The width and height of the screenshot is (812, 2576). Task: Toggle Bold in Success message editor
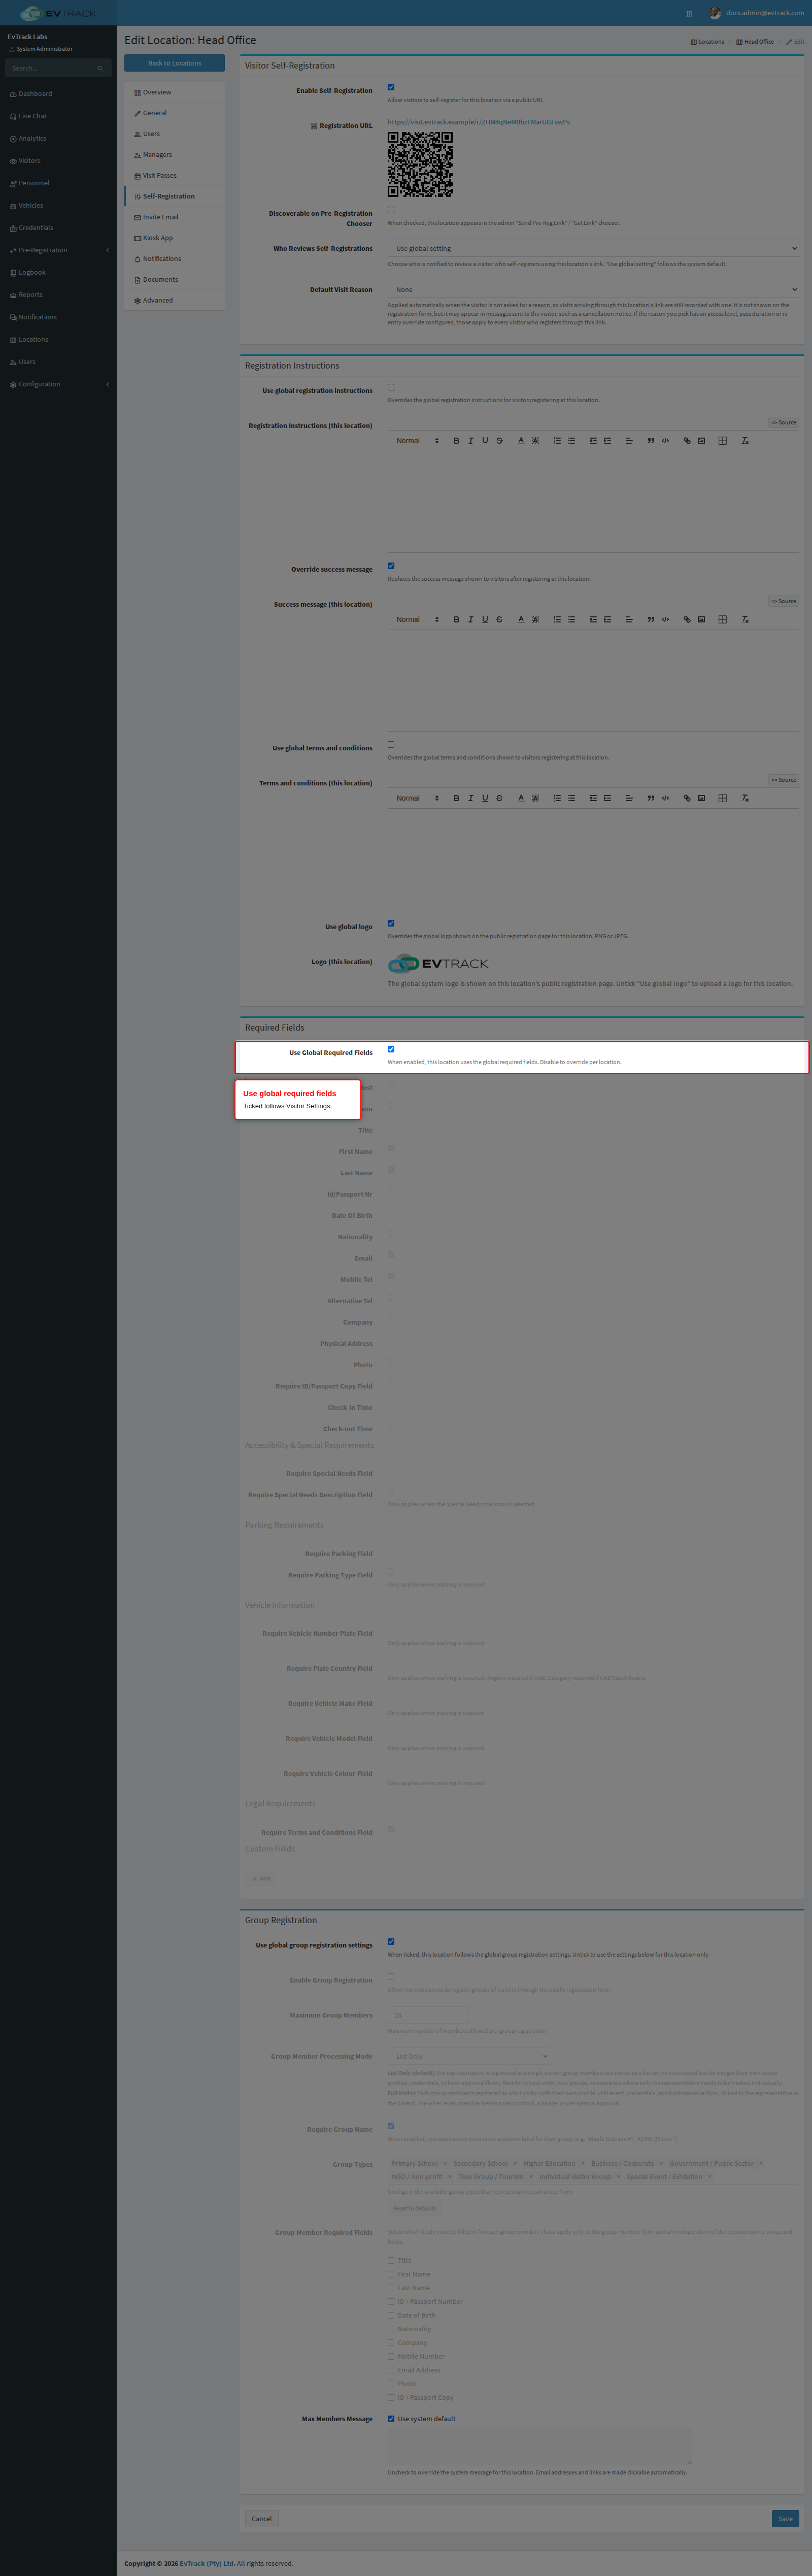[x=456, y=620]
